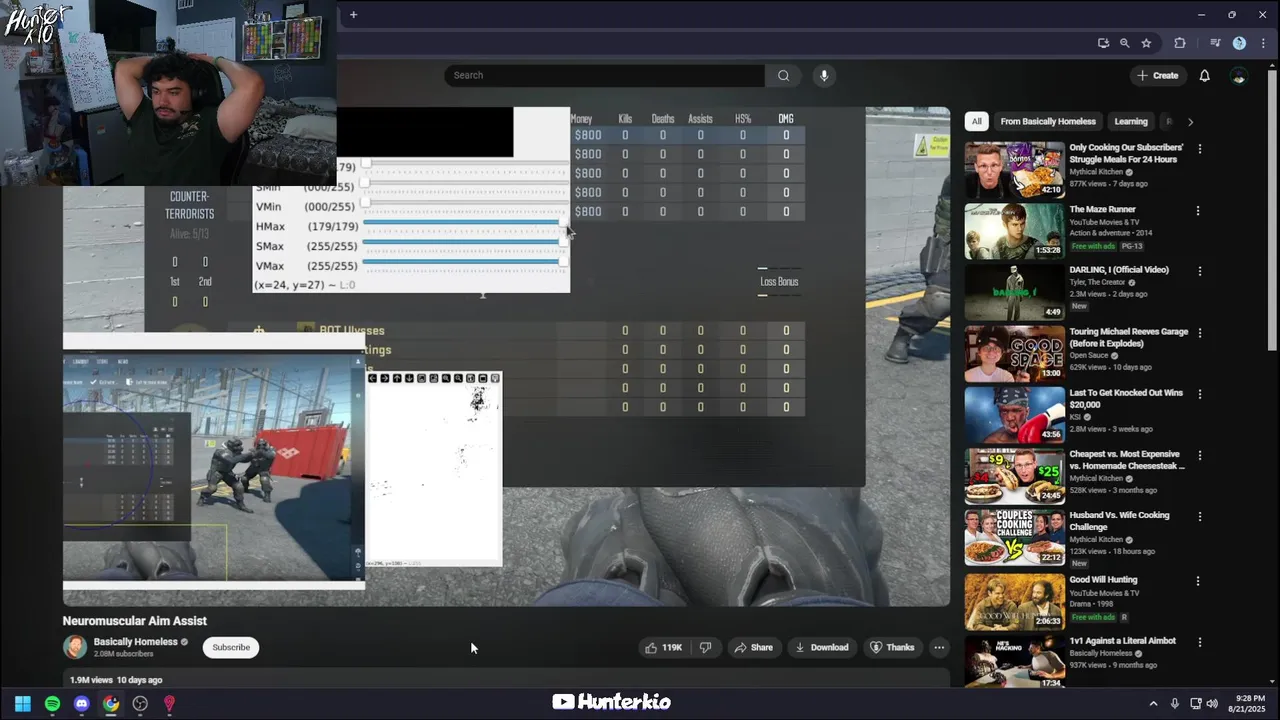Select the From Basically Homeless chip
The width and height of the screenshot is (1280, 720).
[1048, 121]
